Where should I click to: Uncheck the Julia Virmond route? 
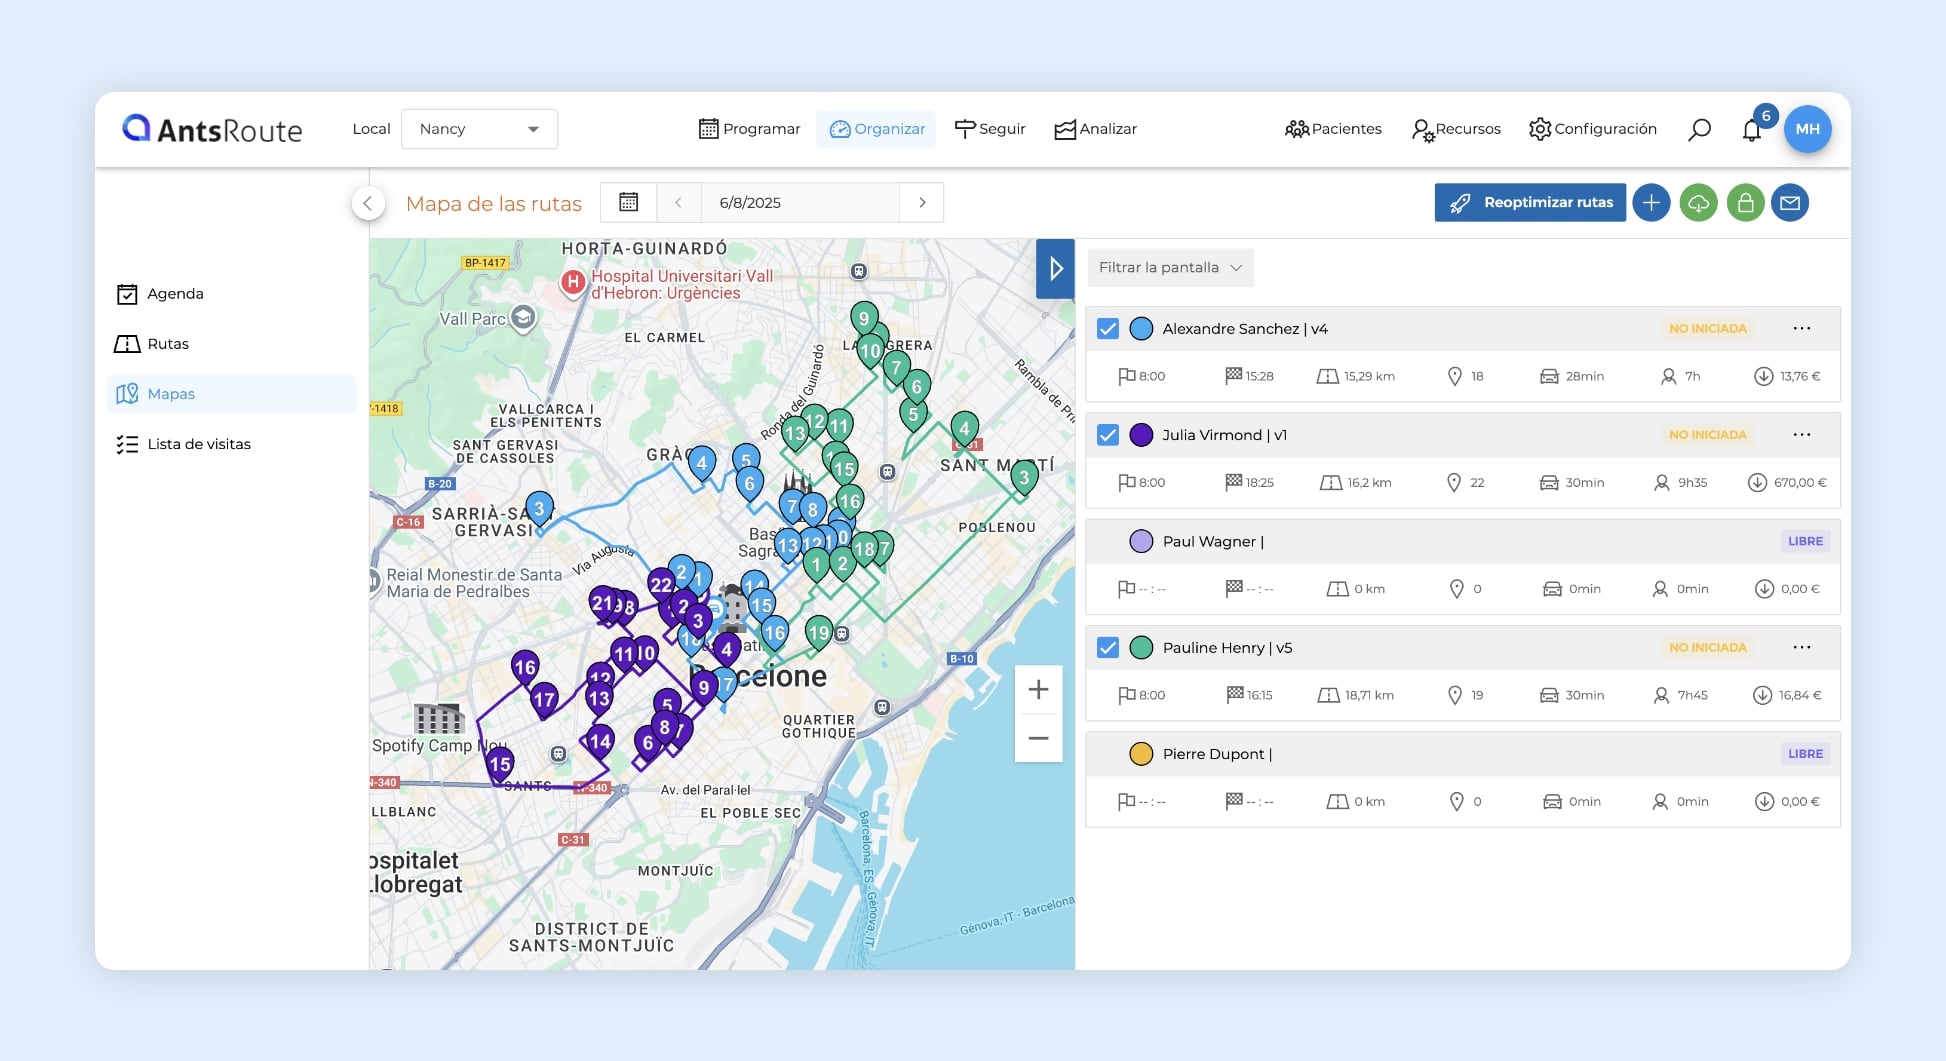(x=1107, y=435)
